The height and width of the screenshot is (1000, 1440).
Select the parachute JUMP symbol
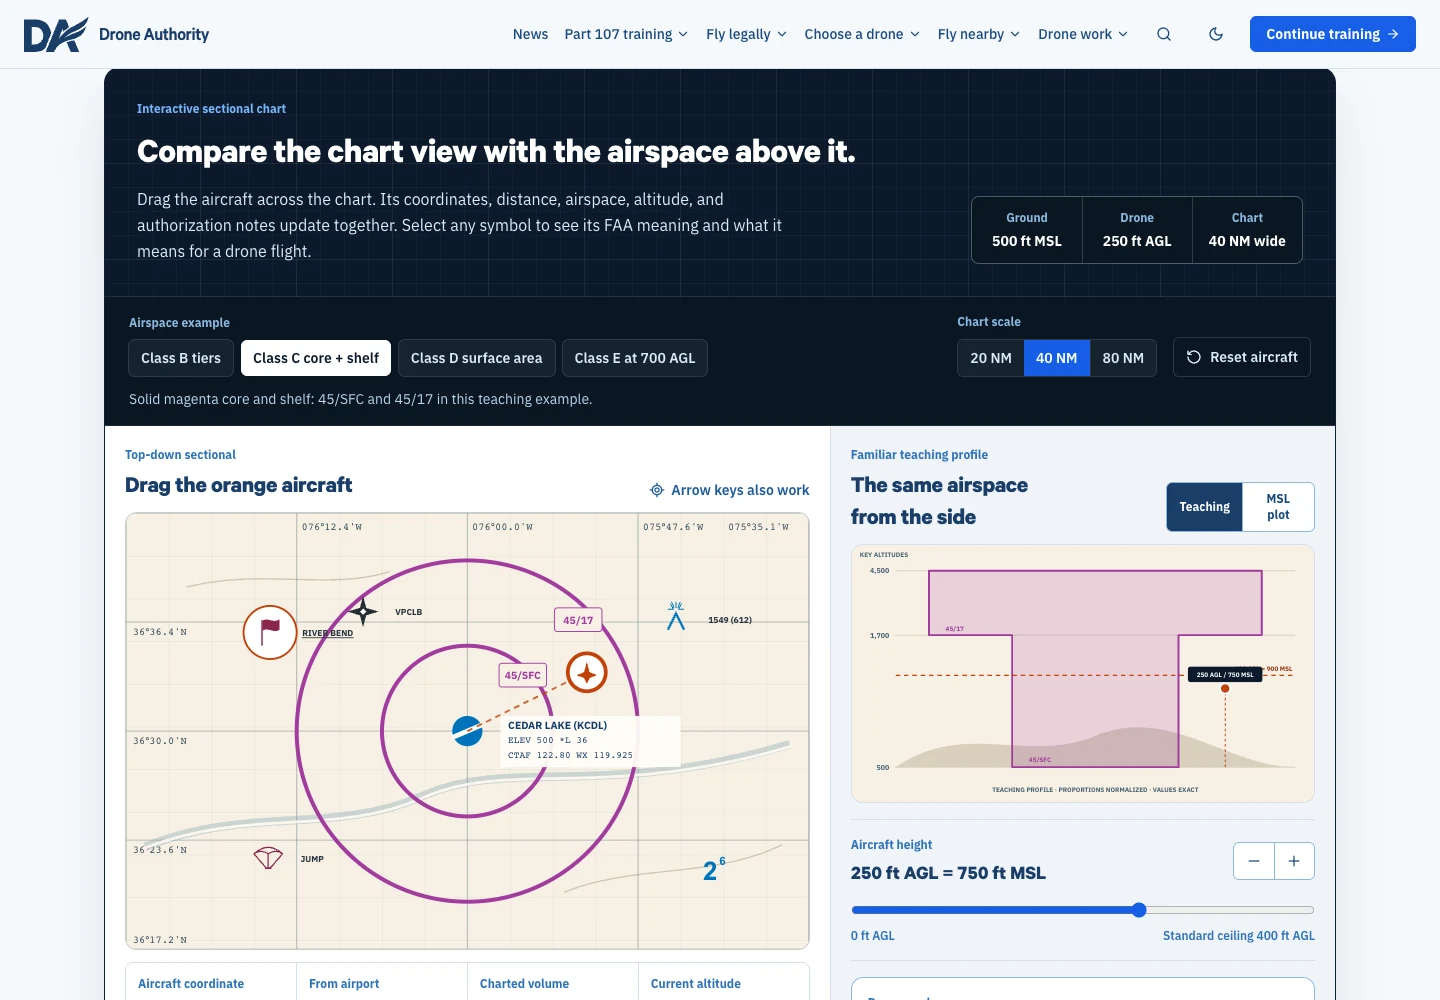click(x=268, y=858)
